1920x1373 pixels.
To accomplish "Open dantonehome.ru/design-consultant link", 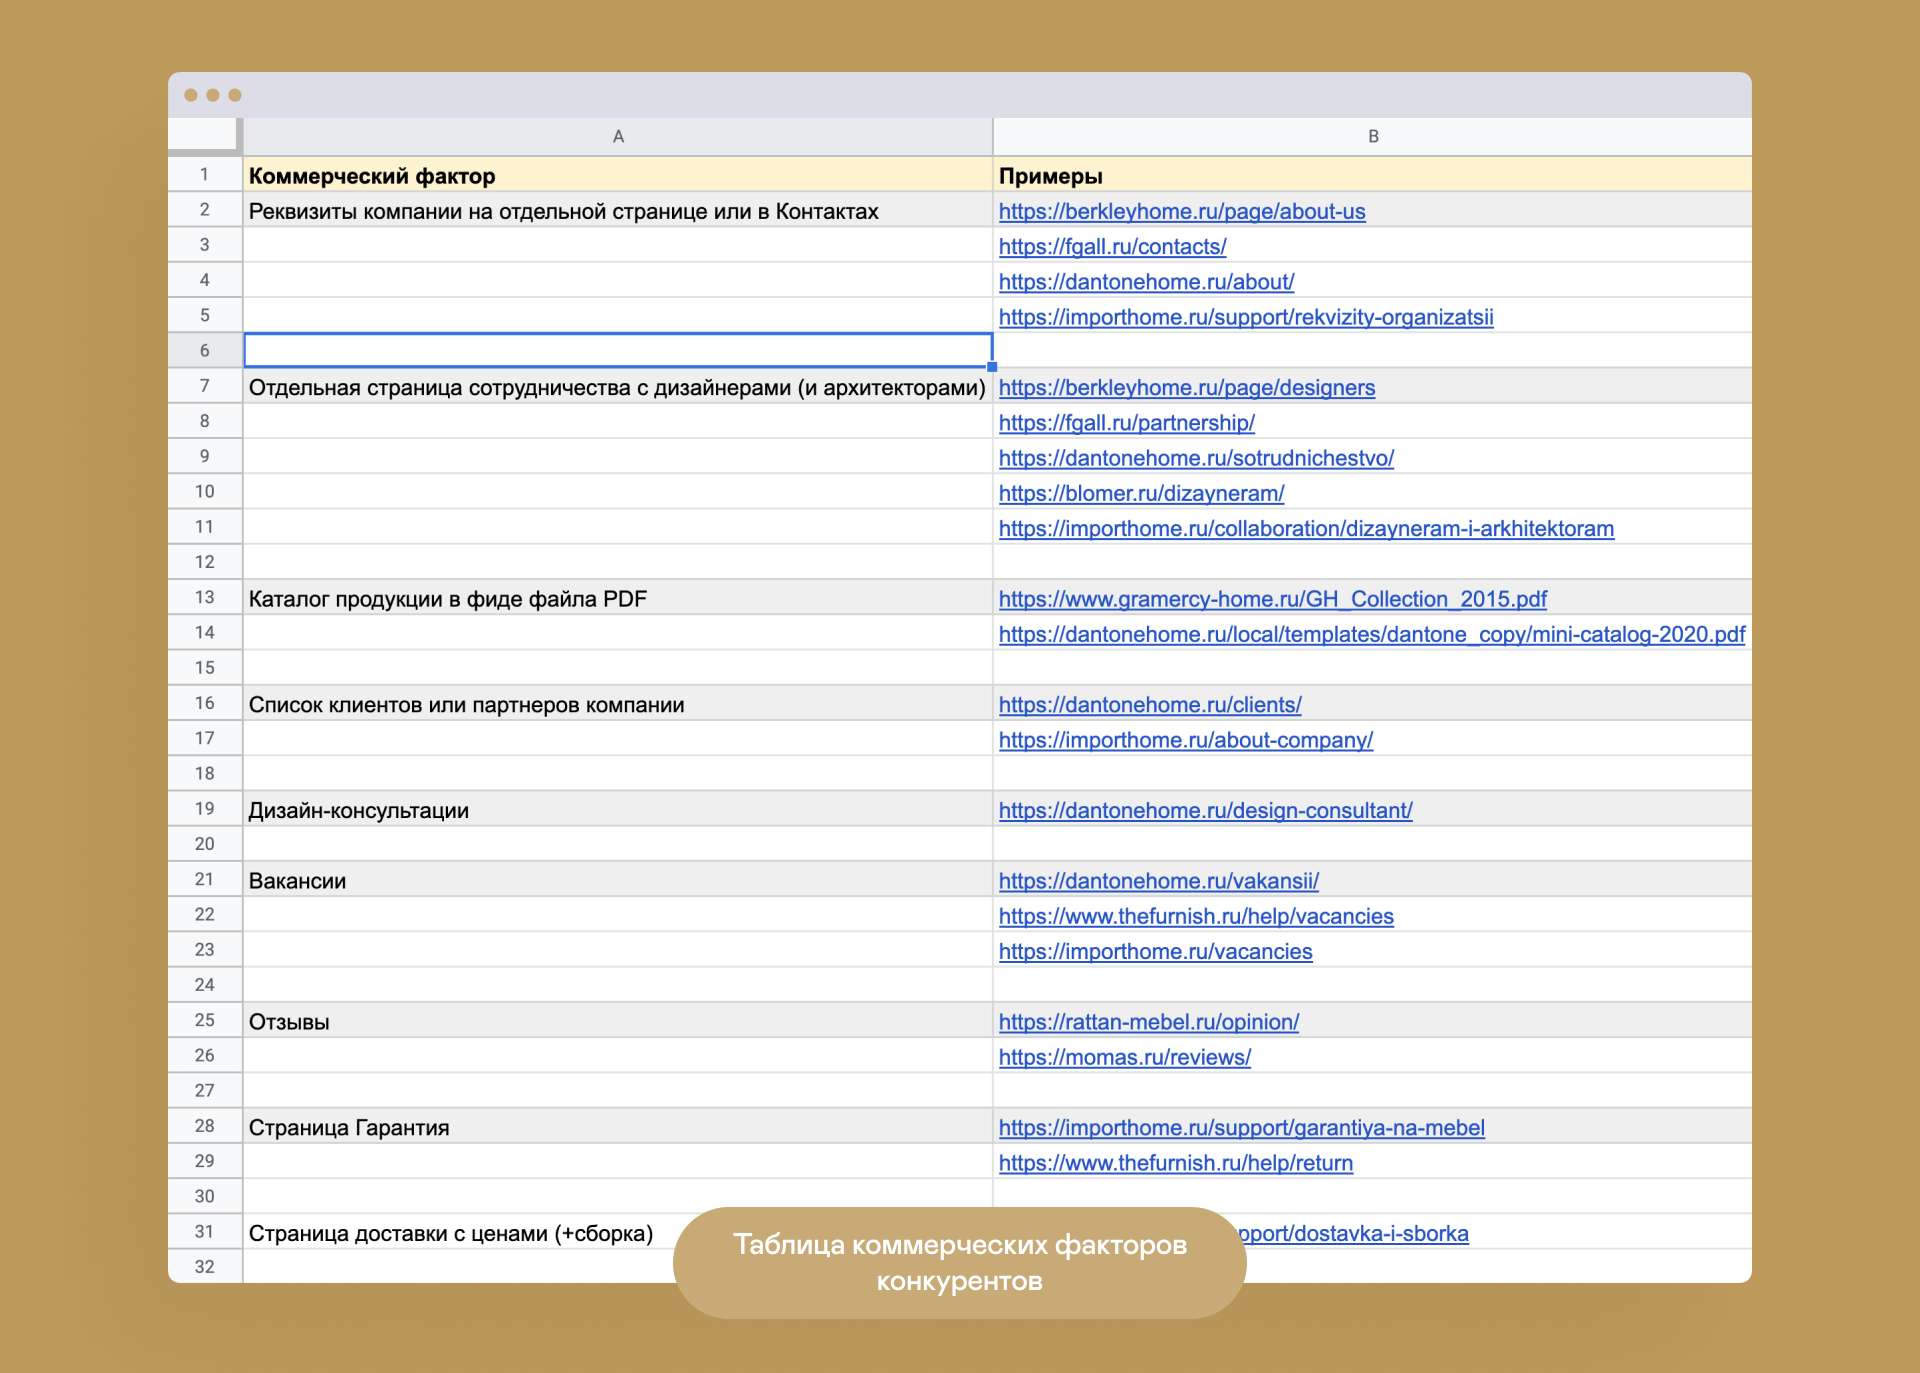I will pos(1205,810).
